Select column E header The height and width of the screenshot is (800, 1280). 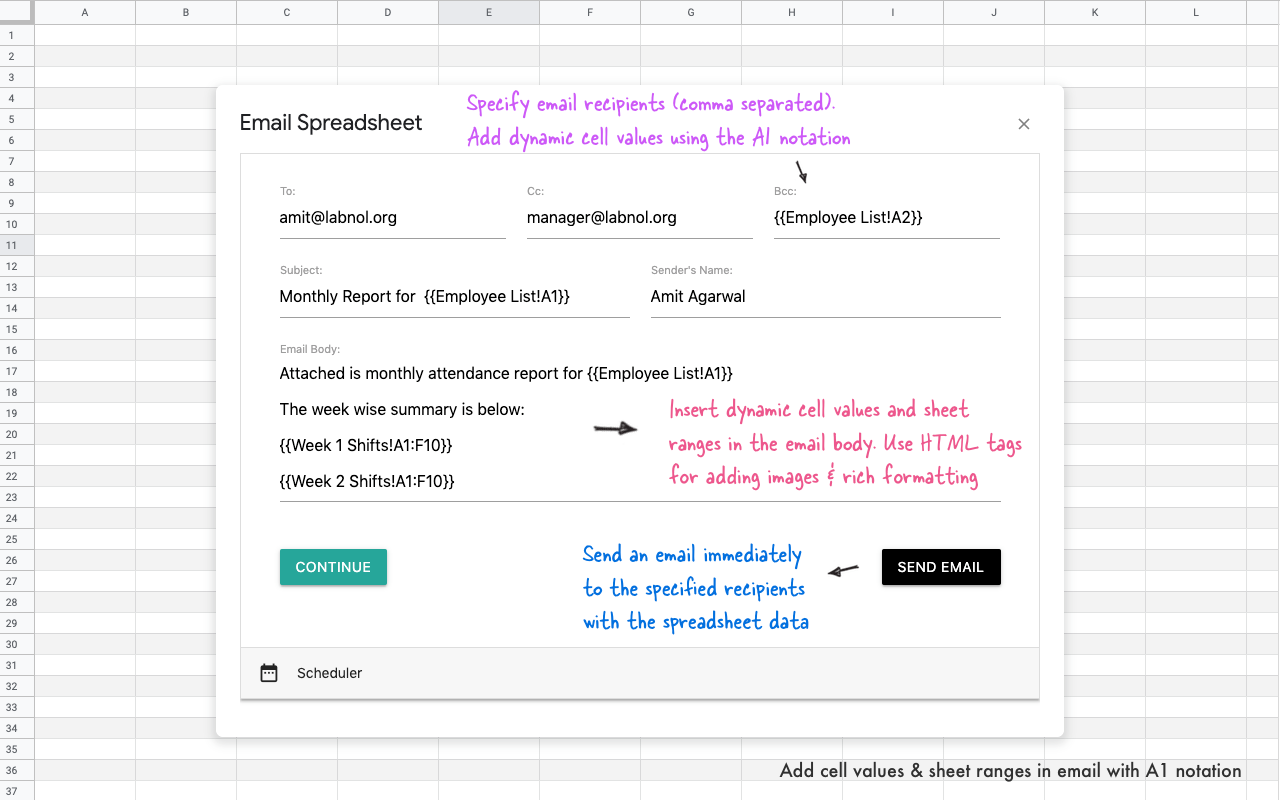tap(489, 12)
